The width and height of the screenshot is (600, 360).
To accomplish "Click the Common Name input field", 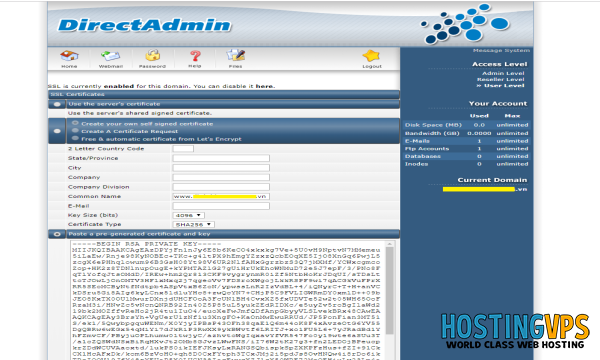I will coord(221,196).
